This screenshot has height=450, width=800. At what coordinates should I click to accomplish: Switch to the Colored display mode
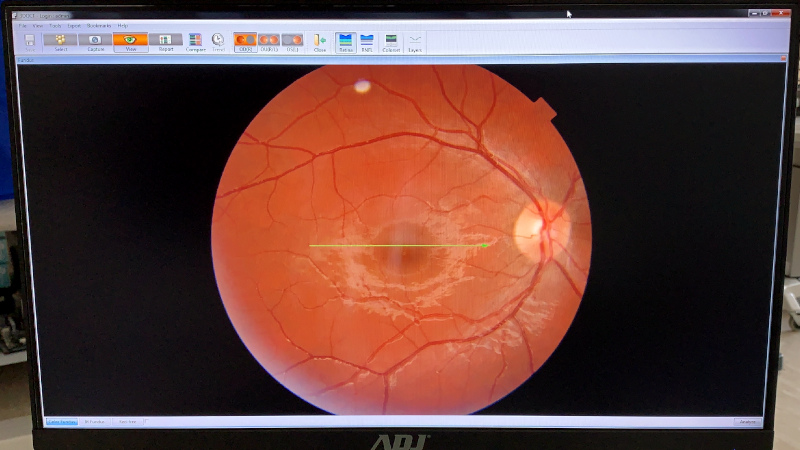click(391, 41)
